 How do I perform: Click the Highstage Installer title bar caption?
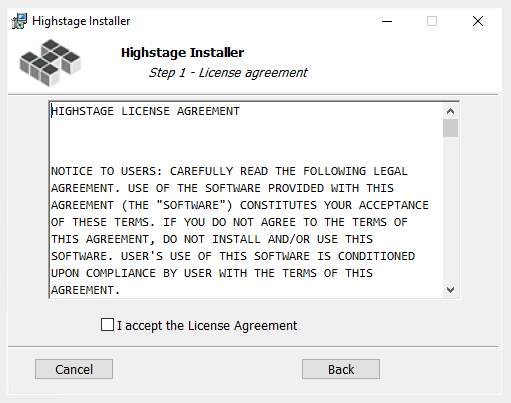tap(81, 21)
